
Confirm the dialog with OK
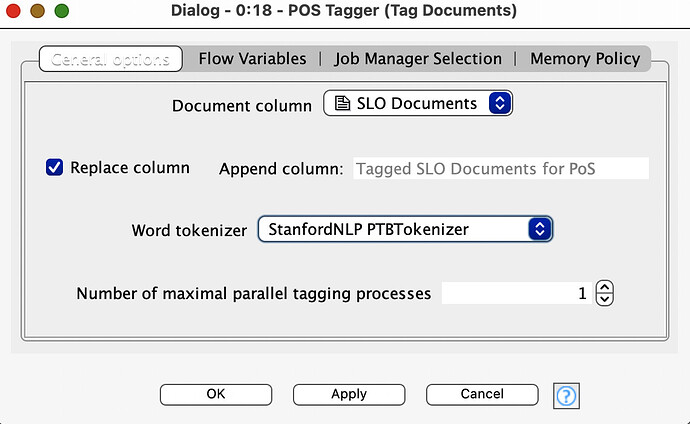[x=216, y=394]
